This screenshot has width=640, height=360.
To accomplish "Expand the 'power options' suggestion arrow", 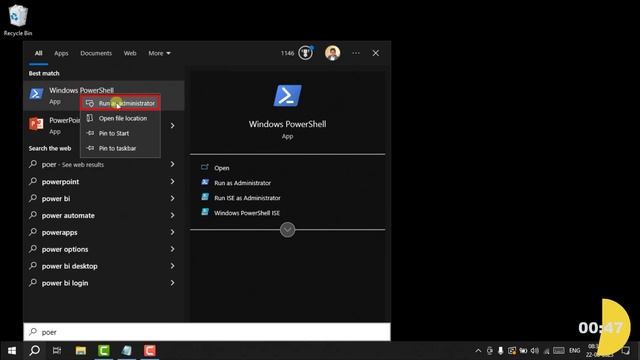I will pos(172,249).
